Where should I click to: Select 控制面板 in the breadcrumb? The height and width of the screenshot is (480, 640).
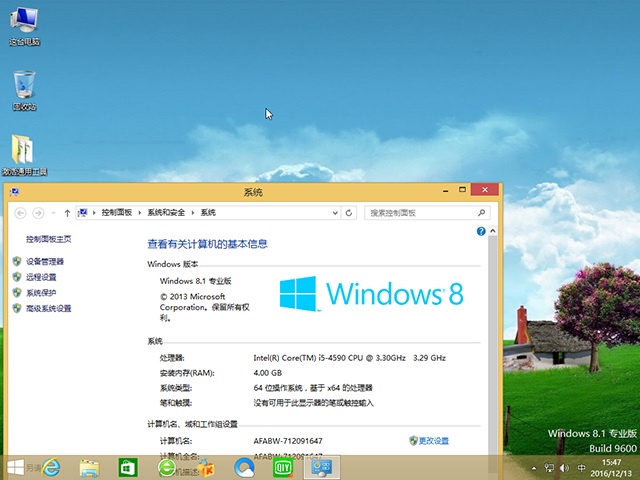pos(117,213)
